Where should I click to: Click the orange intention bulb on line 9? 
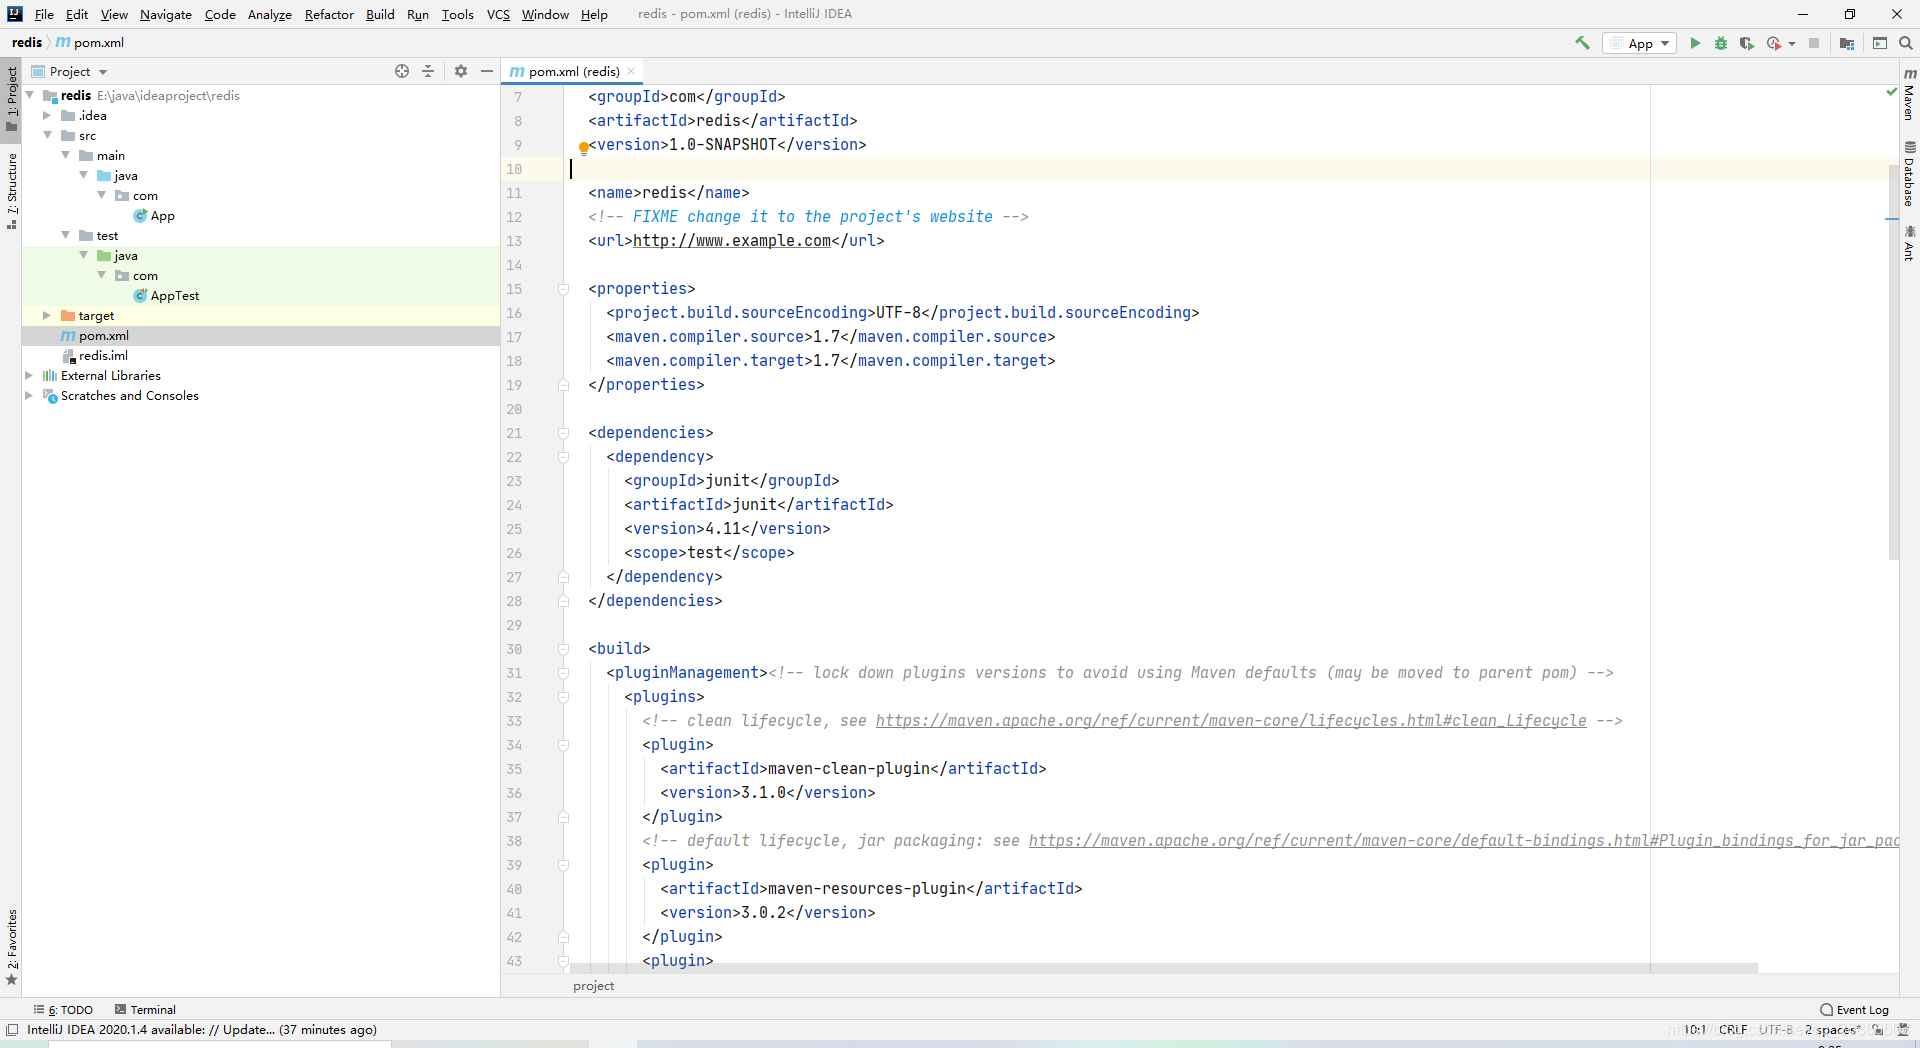click(583, 147)
